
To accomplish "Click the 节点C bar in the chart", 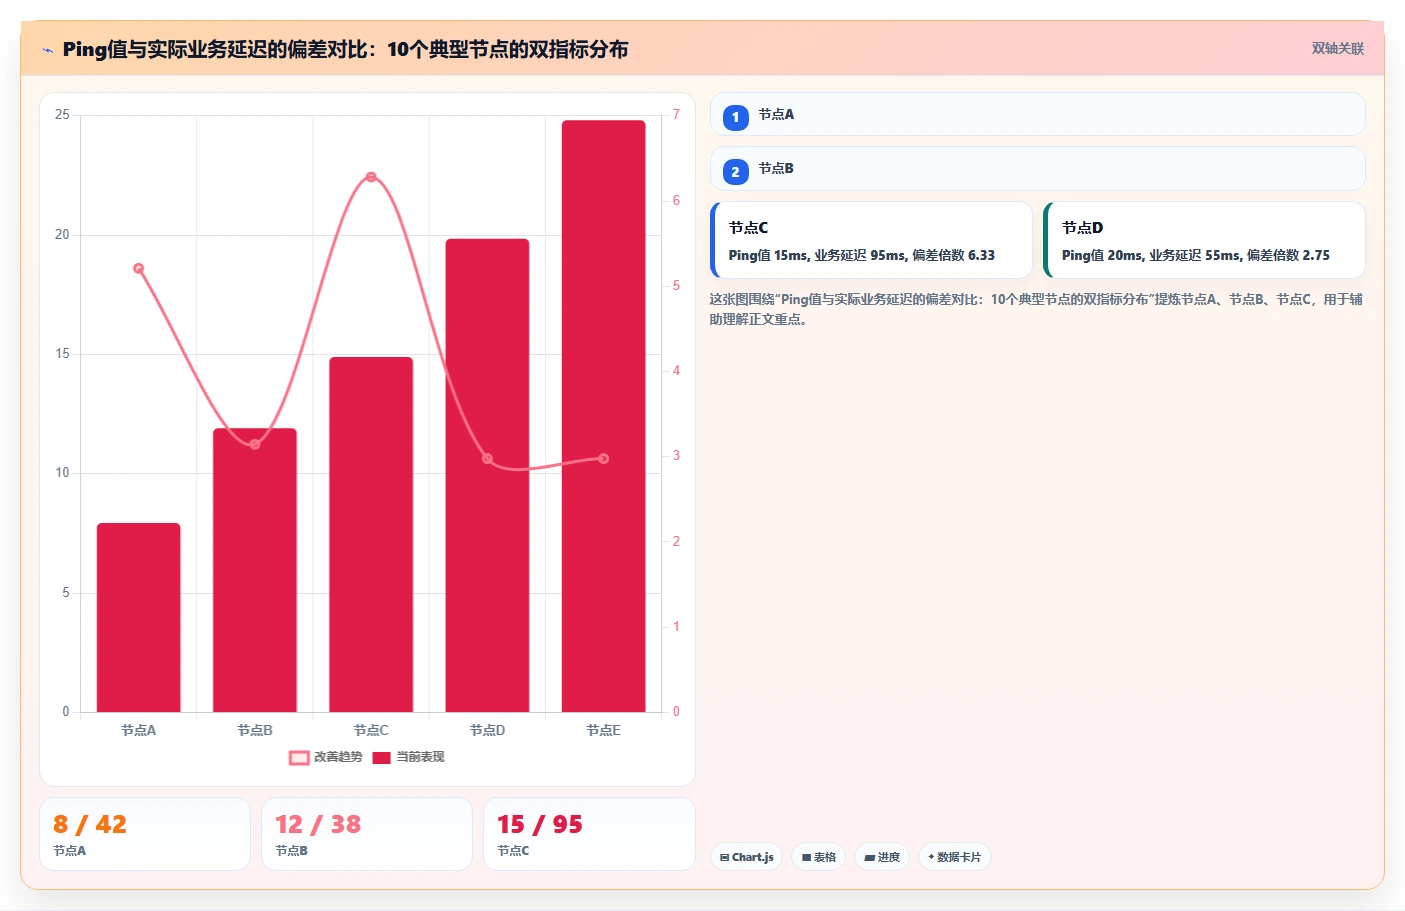I will tap(371, 534).
